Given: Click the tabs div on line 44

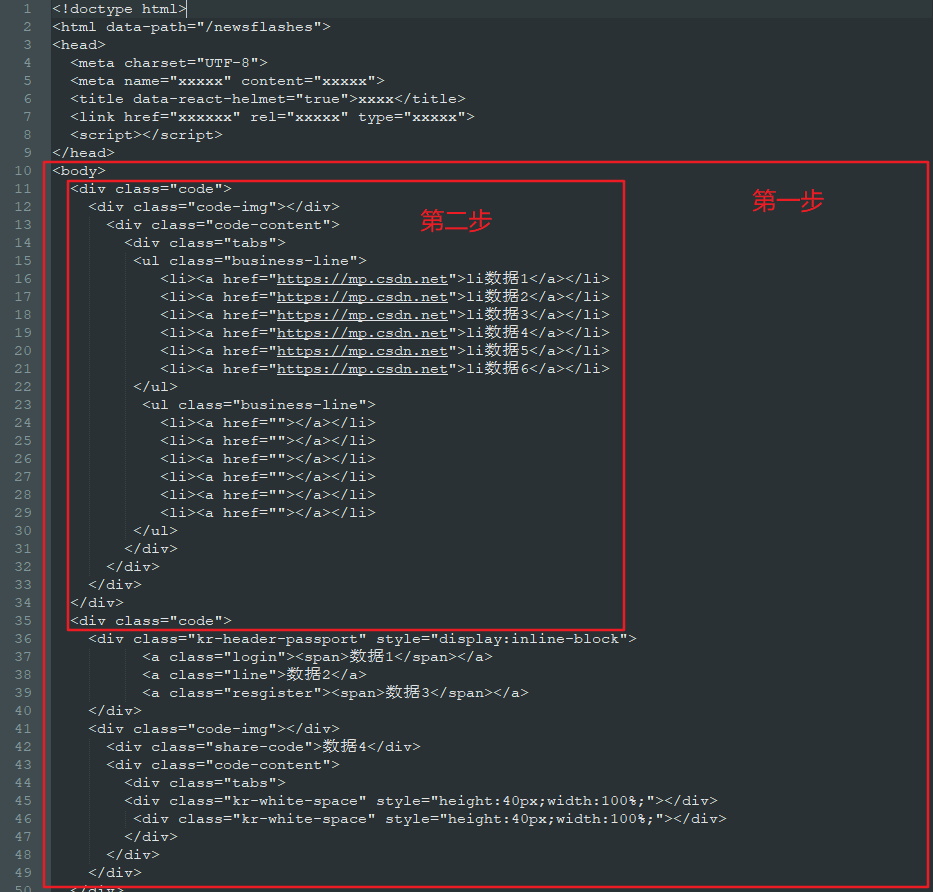Looking at the screenshot, I should (205, 783).
